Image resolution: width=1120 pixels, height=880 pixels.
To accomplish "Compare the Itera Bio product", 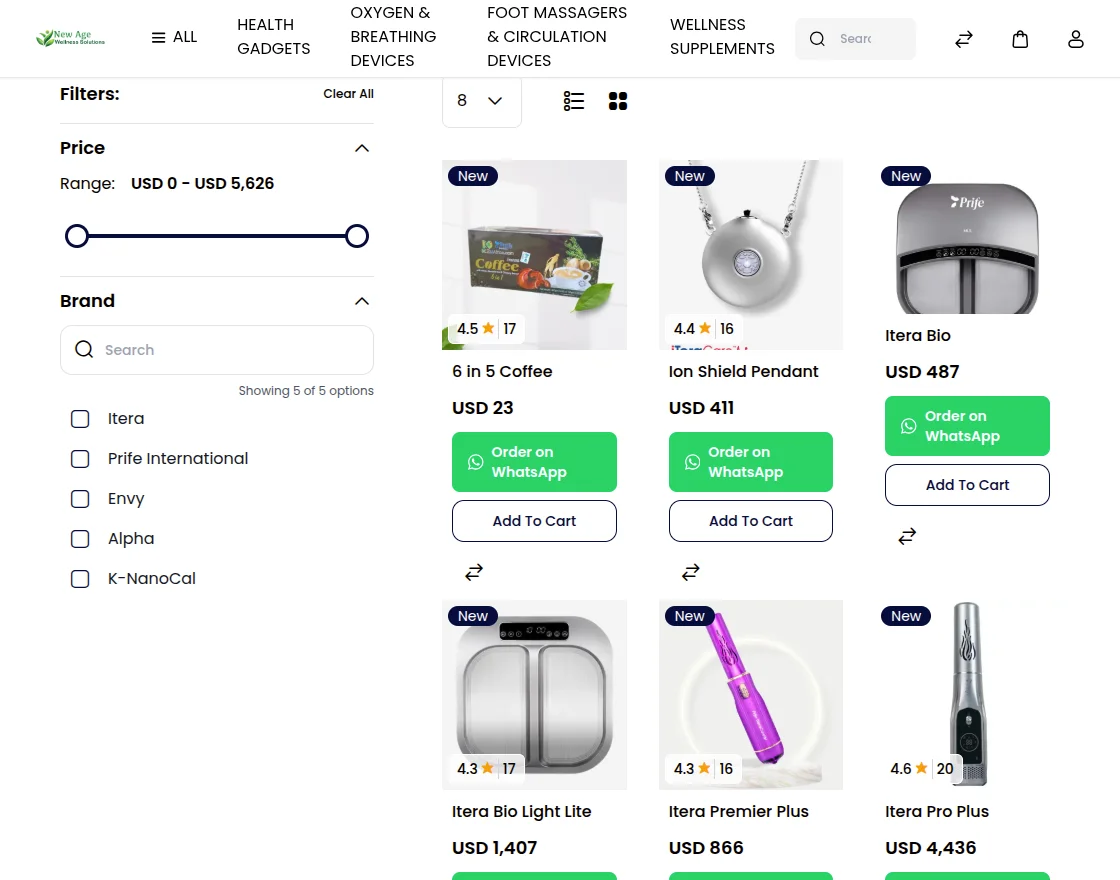I will 907,536.
